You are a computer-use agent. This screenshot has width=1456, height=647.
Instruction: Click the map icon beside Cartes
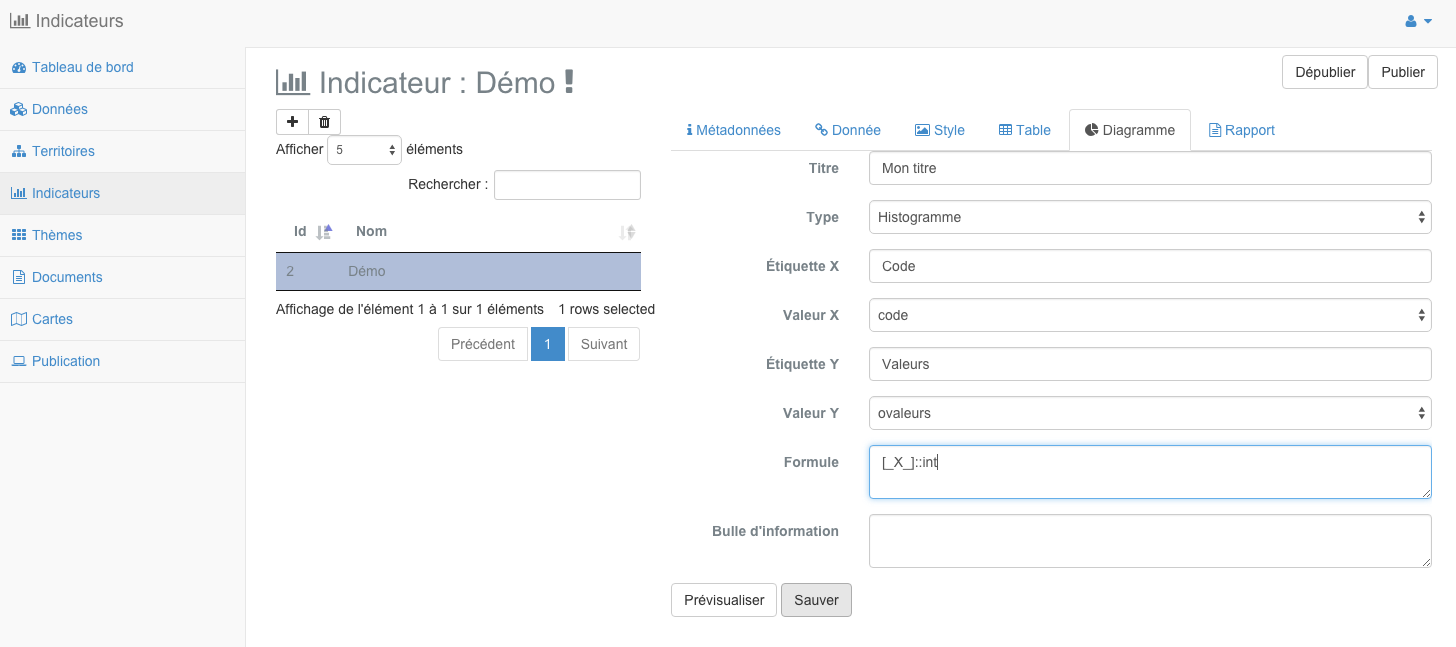[18, 319]
